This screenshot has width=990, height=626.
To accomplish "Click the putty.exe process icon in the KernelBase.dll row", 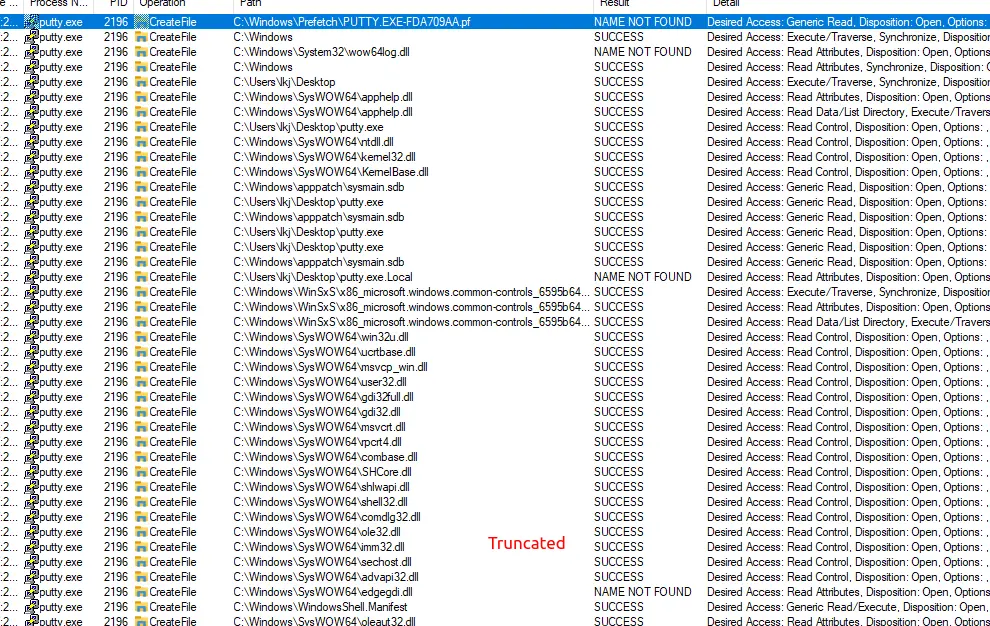I will tap(31, 172).
